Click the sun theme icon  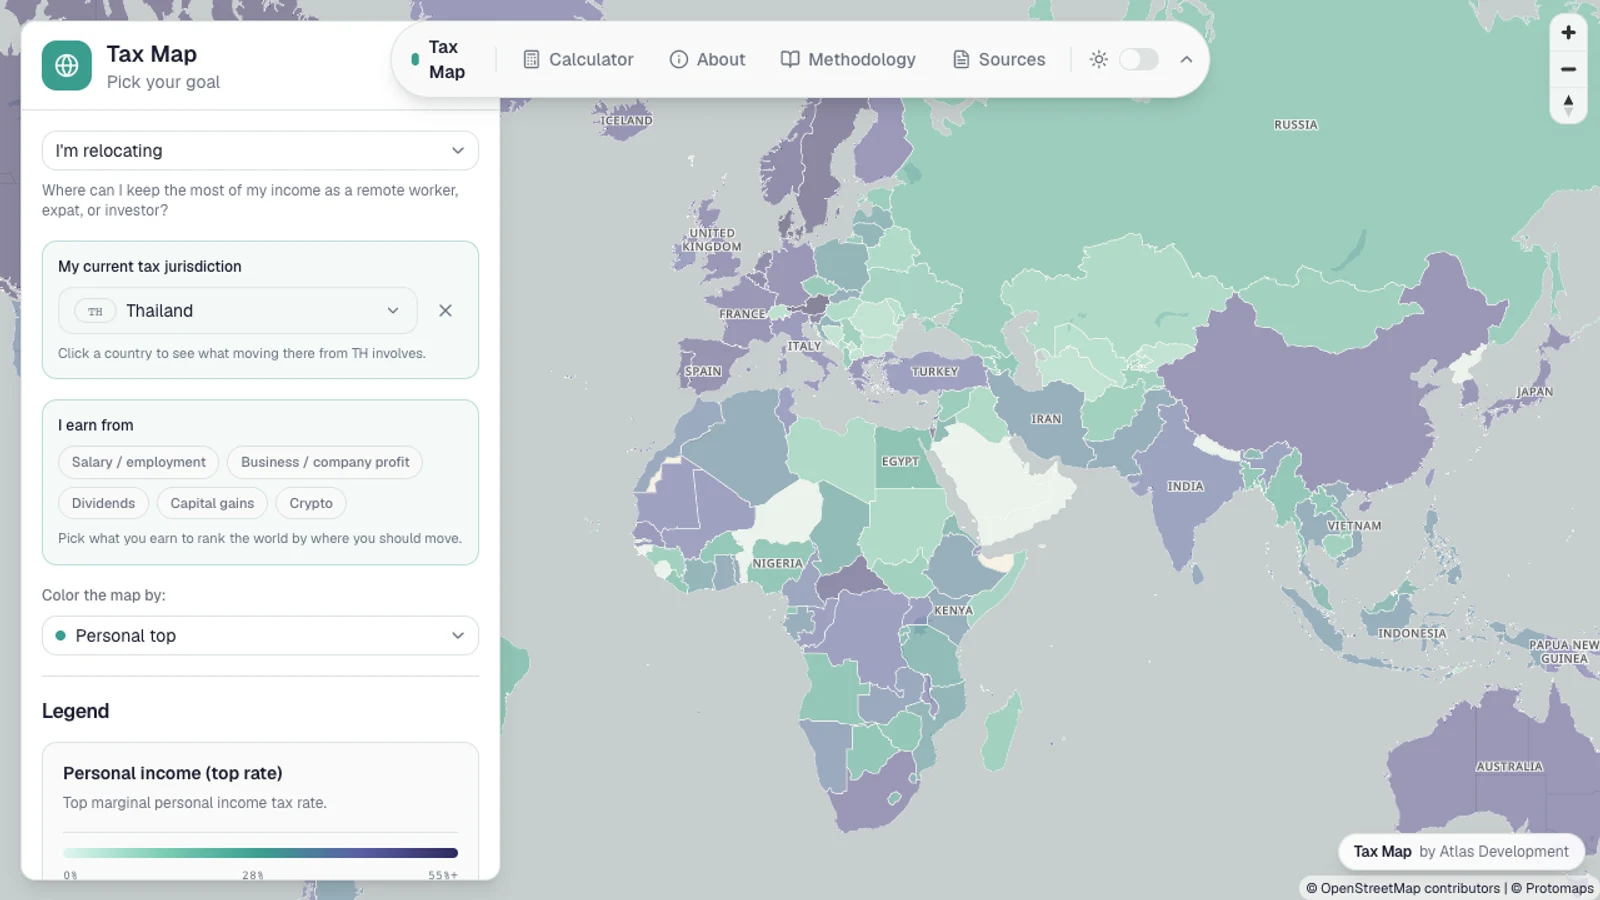click(1099, 60)
